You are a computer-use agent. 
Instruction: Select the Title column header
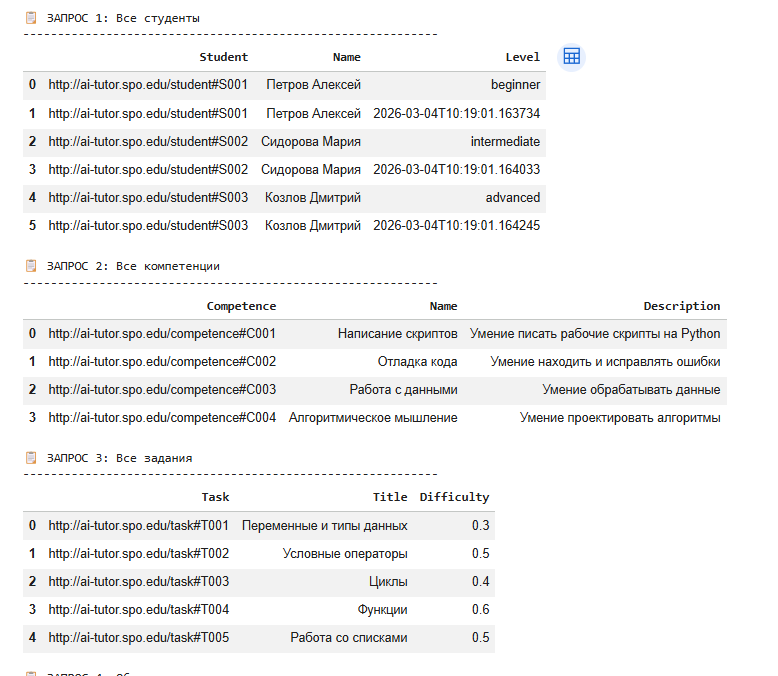(x=390, y=497)
